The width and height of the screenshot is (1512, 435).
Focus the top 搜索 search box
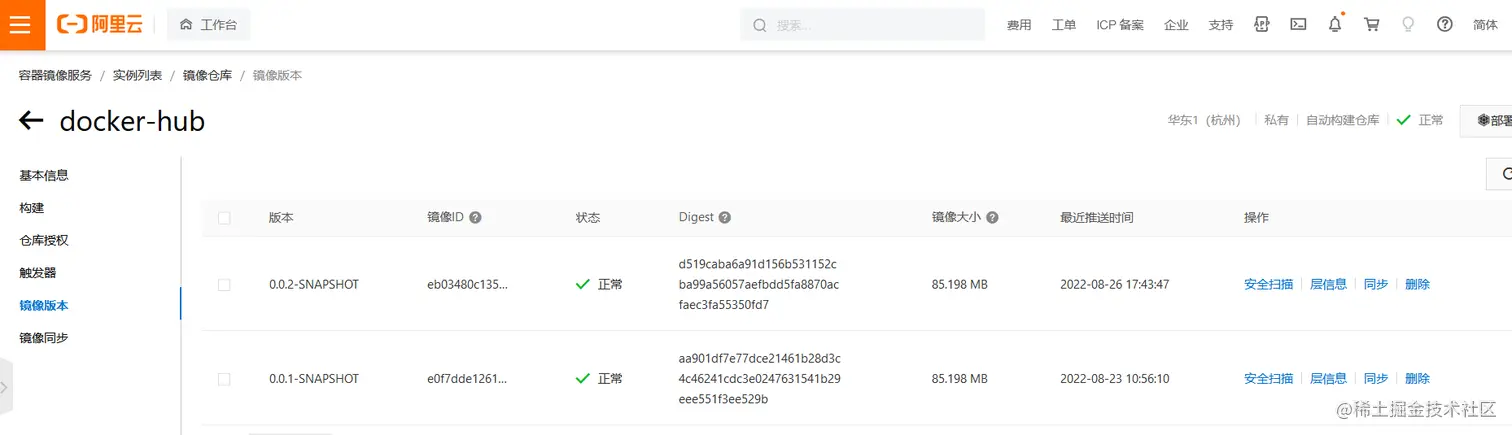pos(862,25)
